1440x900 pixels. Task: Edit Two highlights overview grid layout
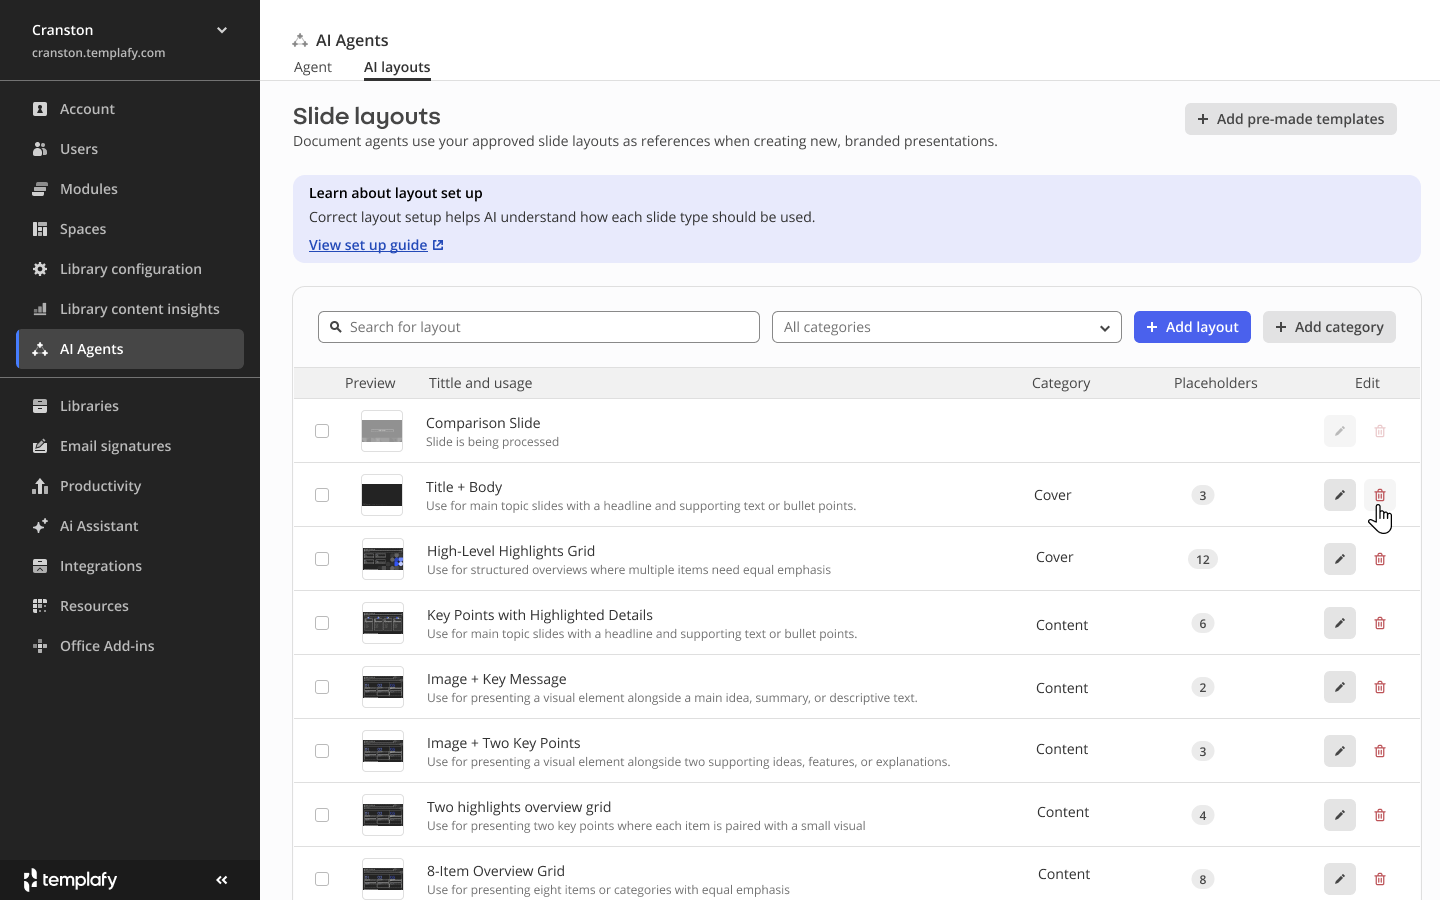(1340, 815)
